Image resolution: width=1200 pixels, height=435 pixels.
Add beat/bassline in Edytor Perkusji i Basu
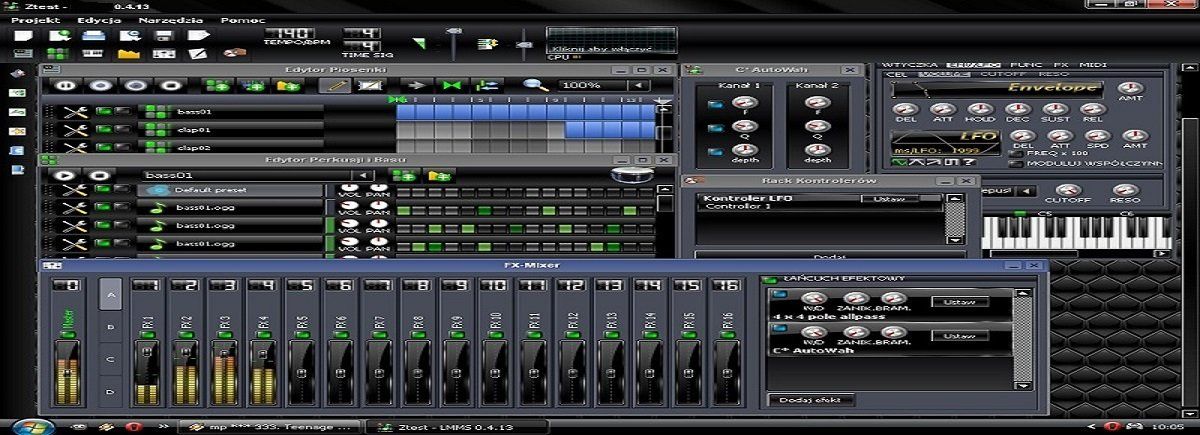pyautogui.click(x=404, y=175)
